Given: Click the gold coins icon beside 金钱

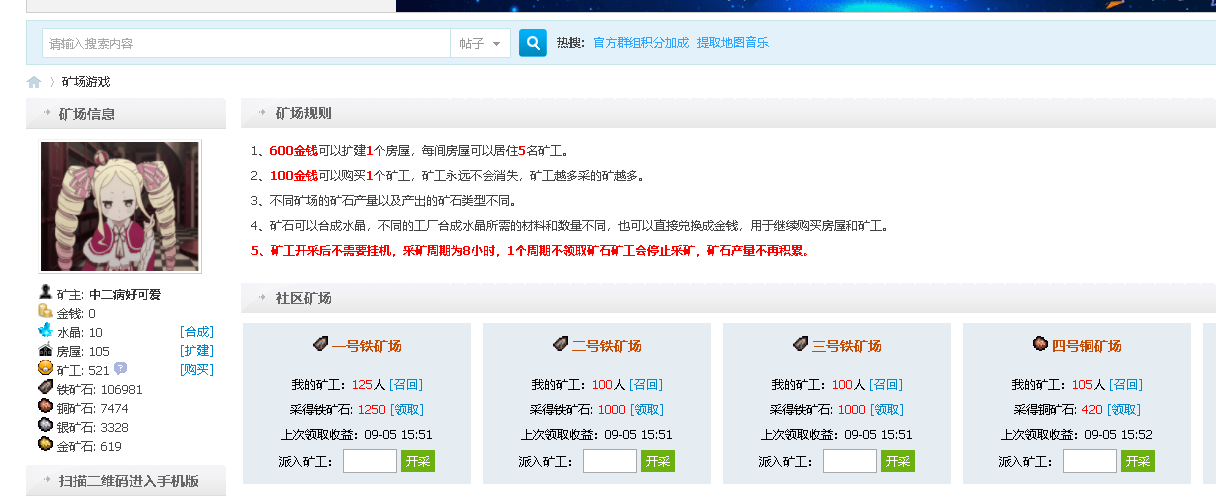Looking at the screenshot, I should point(45,312).
